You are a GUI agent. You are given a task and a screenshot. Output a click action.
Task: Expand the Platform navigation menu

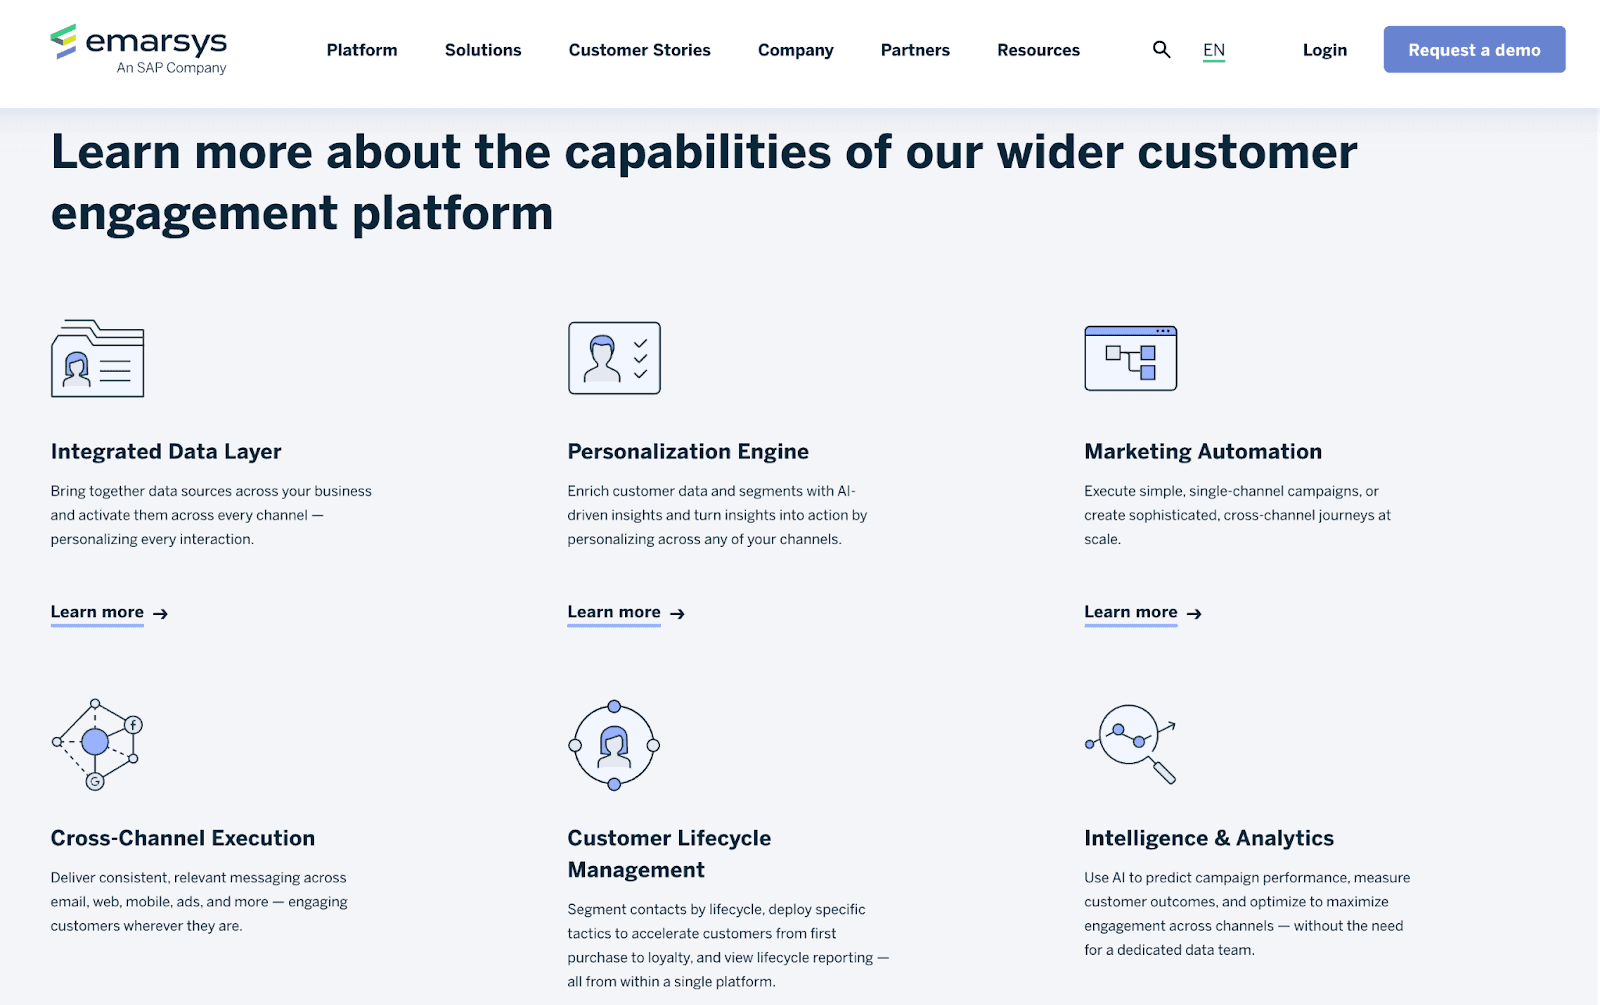[x=361, y=49]
